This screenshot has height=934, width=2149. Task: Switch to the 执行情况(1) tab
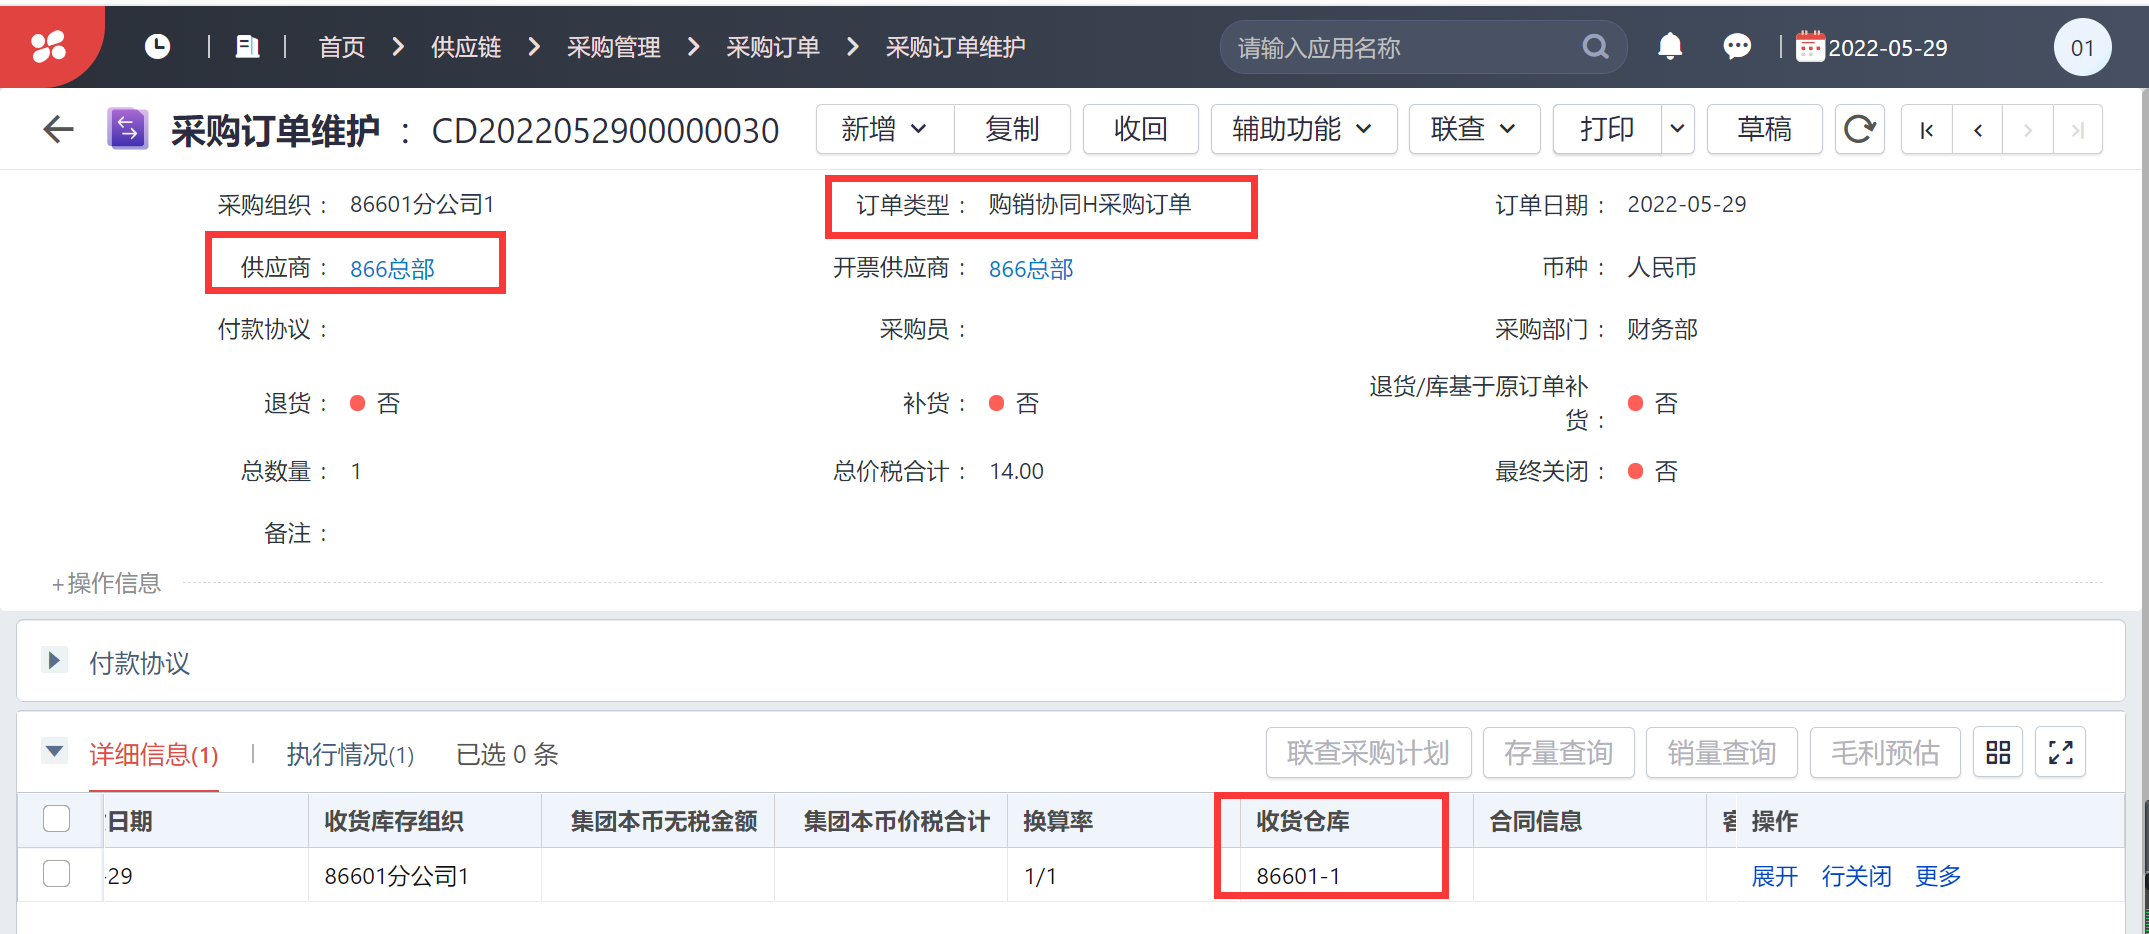point(350,754)
